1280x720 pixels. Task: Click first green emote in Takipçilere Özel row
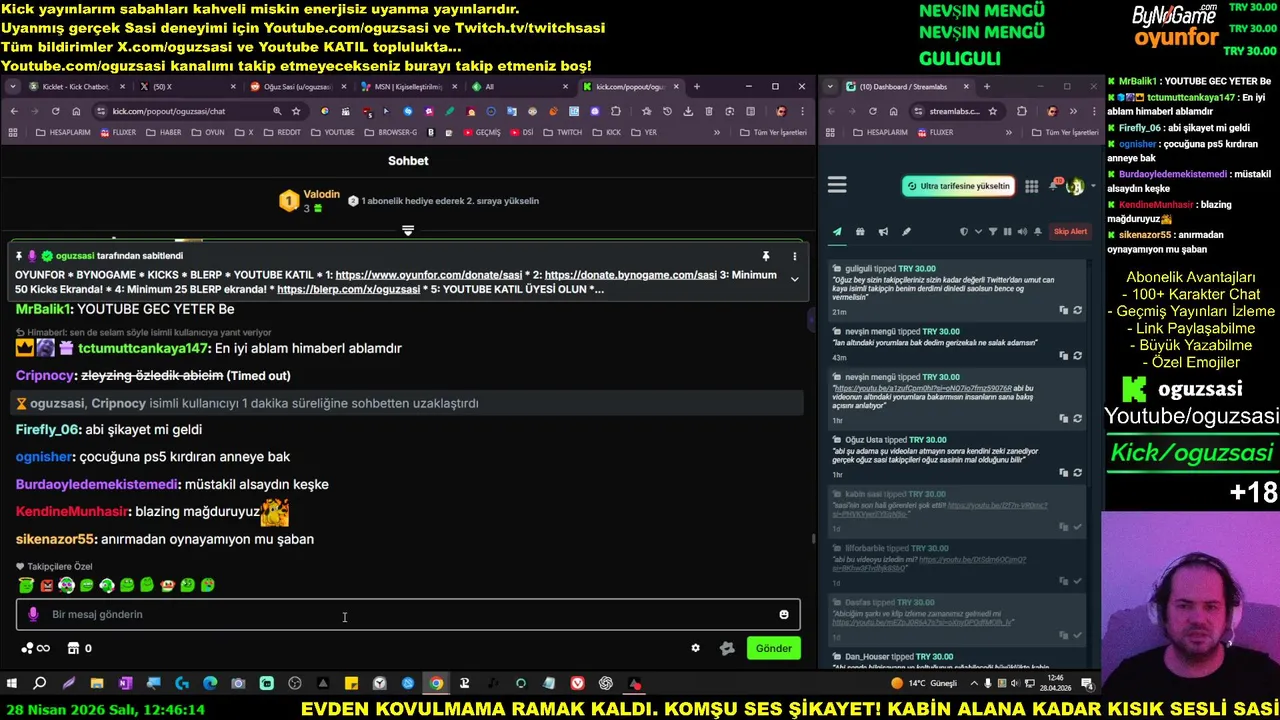(x=26, y=585)
